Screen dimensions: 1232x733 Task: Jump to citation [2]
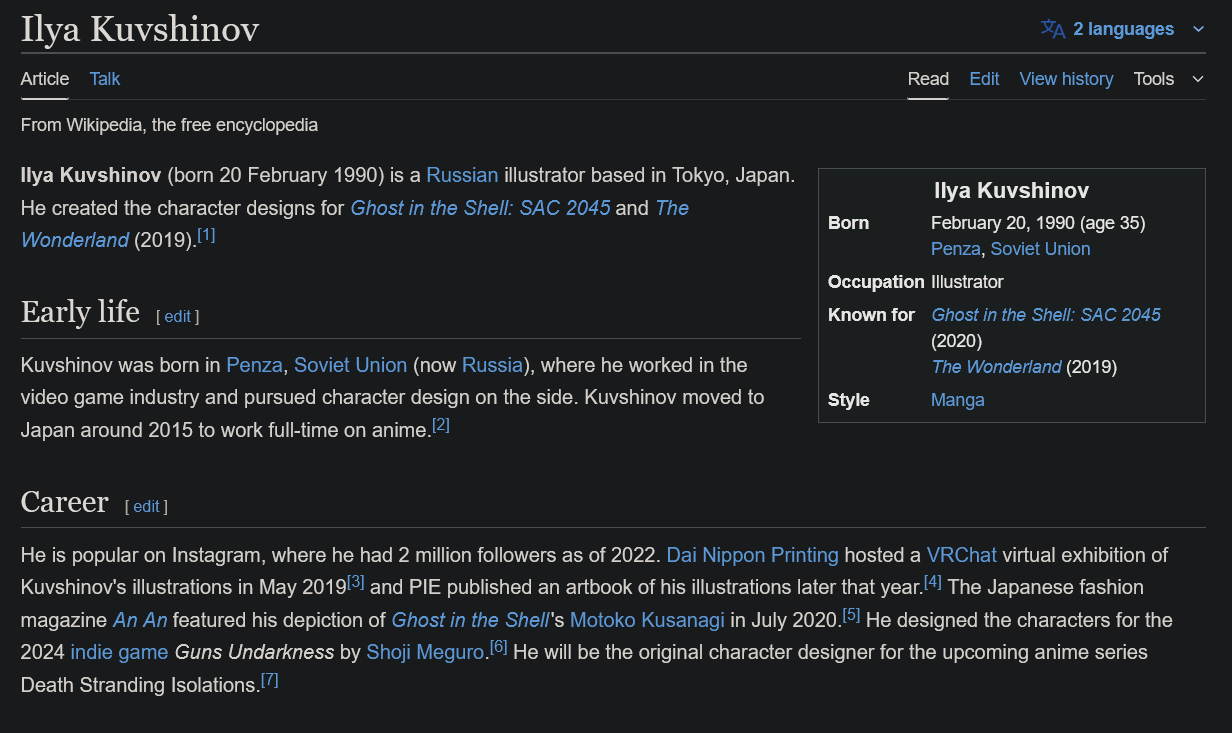tap(441, 425)
